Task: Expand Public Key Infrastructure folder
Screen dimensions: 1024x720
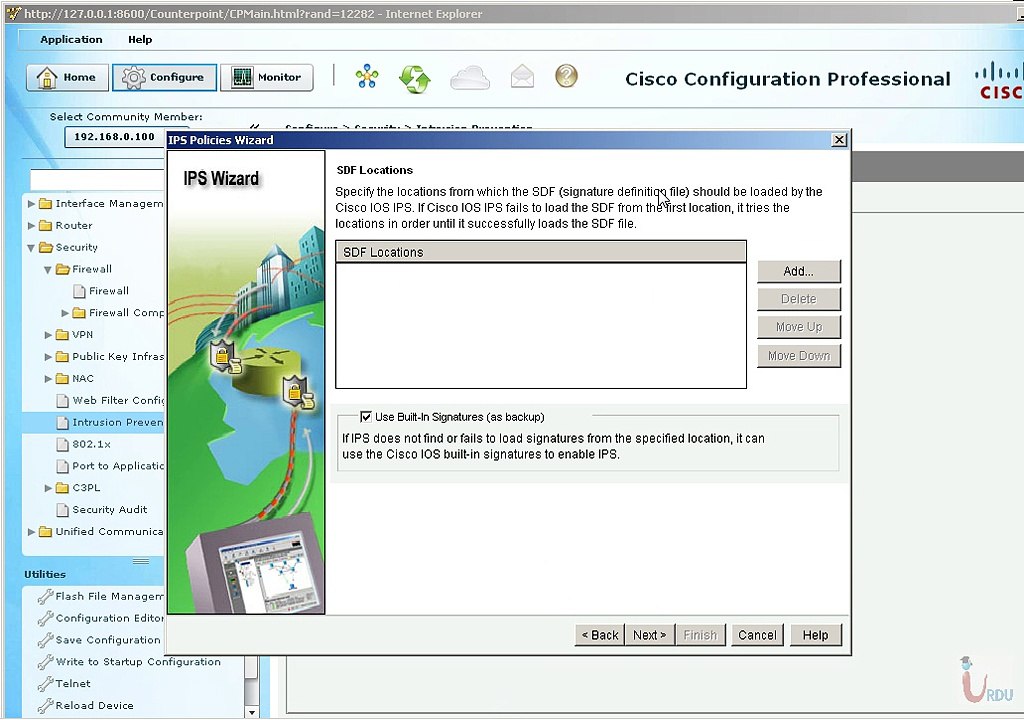Action: [x=48, y=357]
